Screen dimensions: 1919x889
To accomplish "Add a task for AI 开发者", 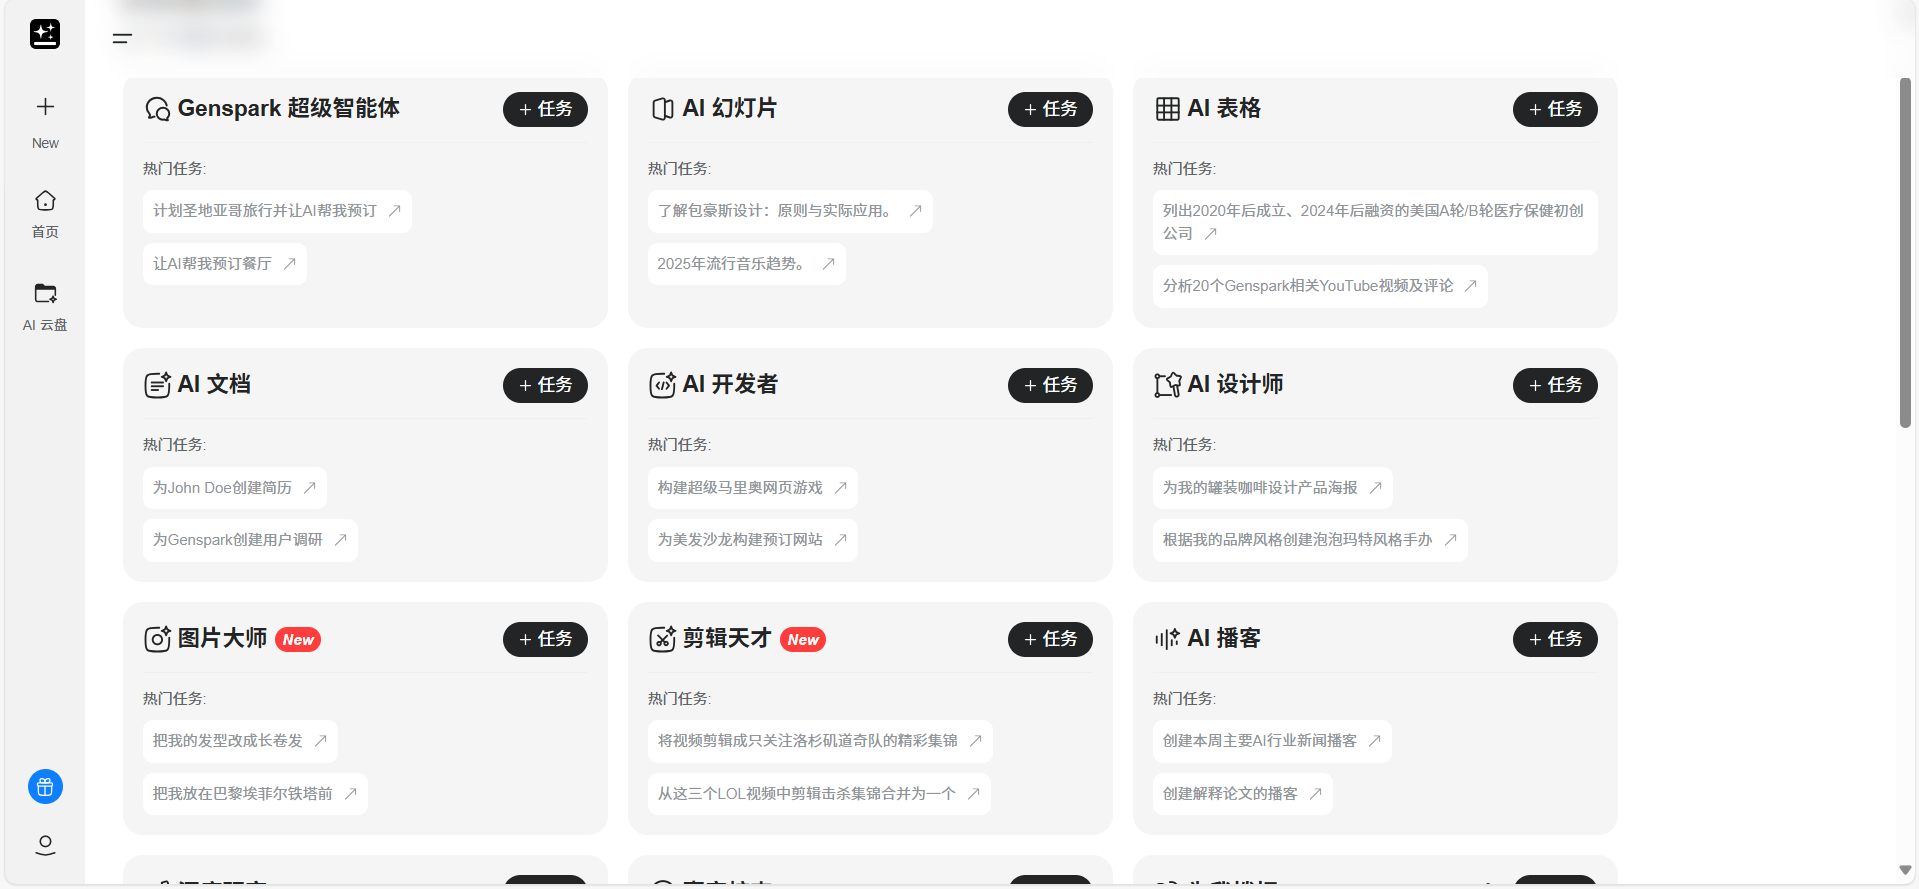I will point(1050,385).
